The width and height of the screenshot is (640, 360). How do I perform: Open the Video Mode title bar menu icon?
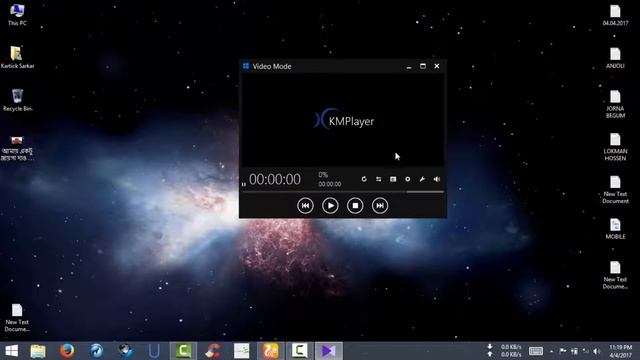click(246, 66)
